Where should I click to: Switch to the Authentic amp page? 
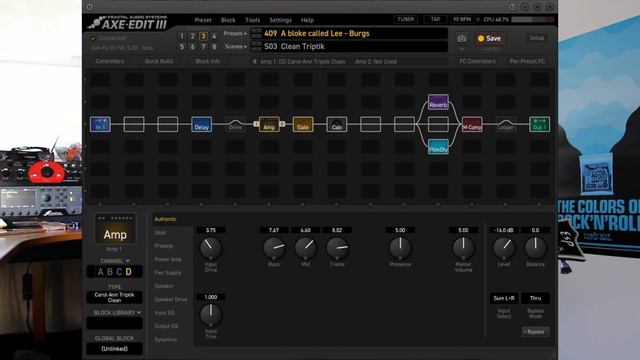(165, 219)
